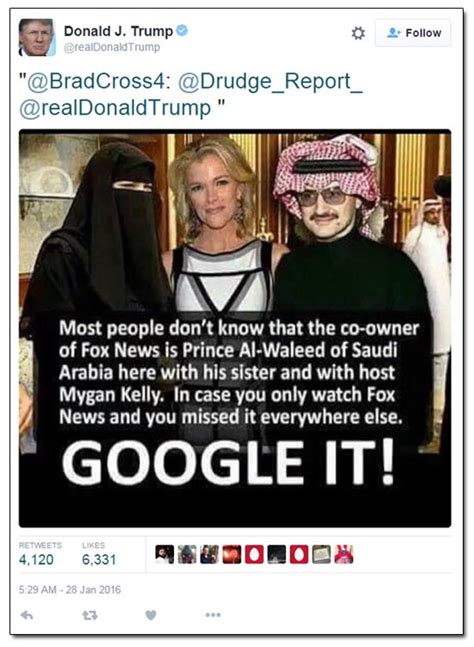
Task: Like the tweet with heart icon
Action: pyautogui.click(x=151, y=615)
